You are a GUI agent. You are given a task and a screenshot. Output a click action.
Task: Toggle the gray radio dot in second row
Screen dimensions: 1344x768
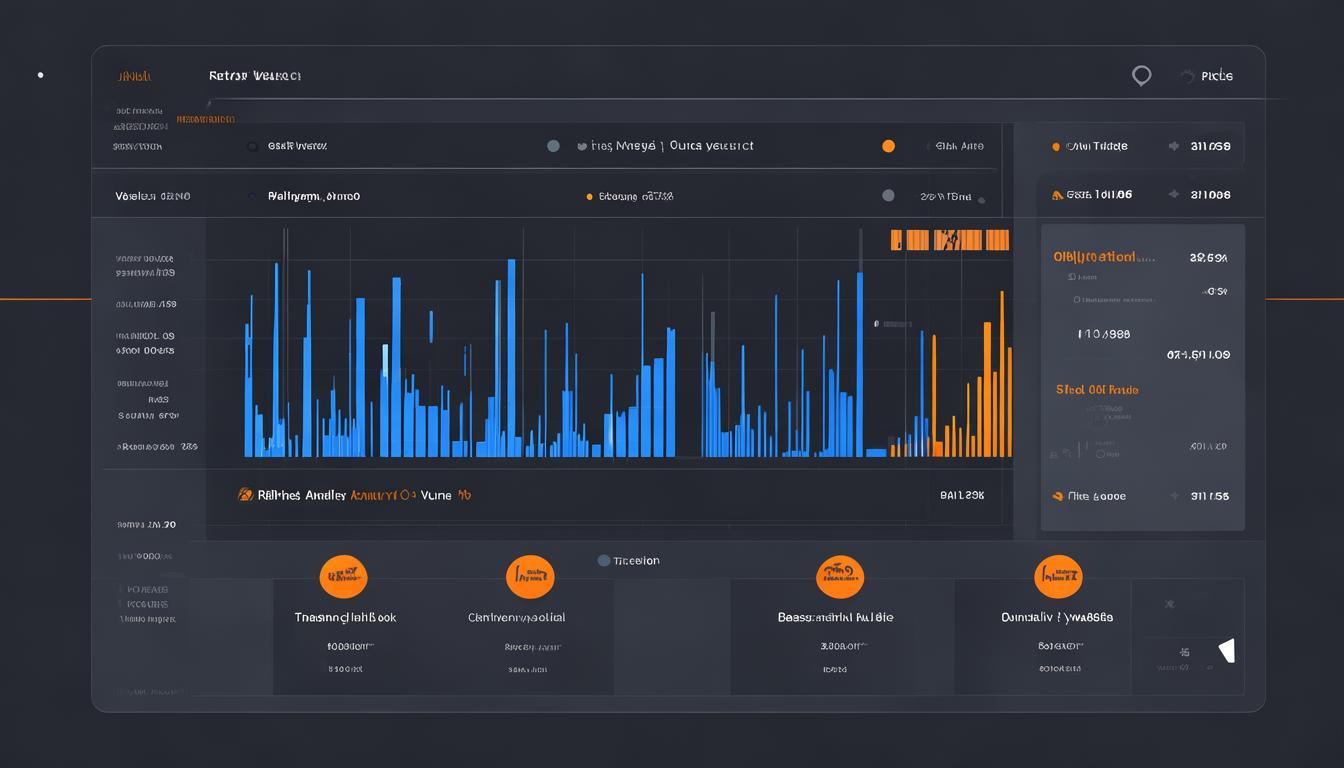(888, 196)
